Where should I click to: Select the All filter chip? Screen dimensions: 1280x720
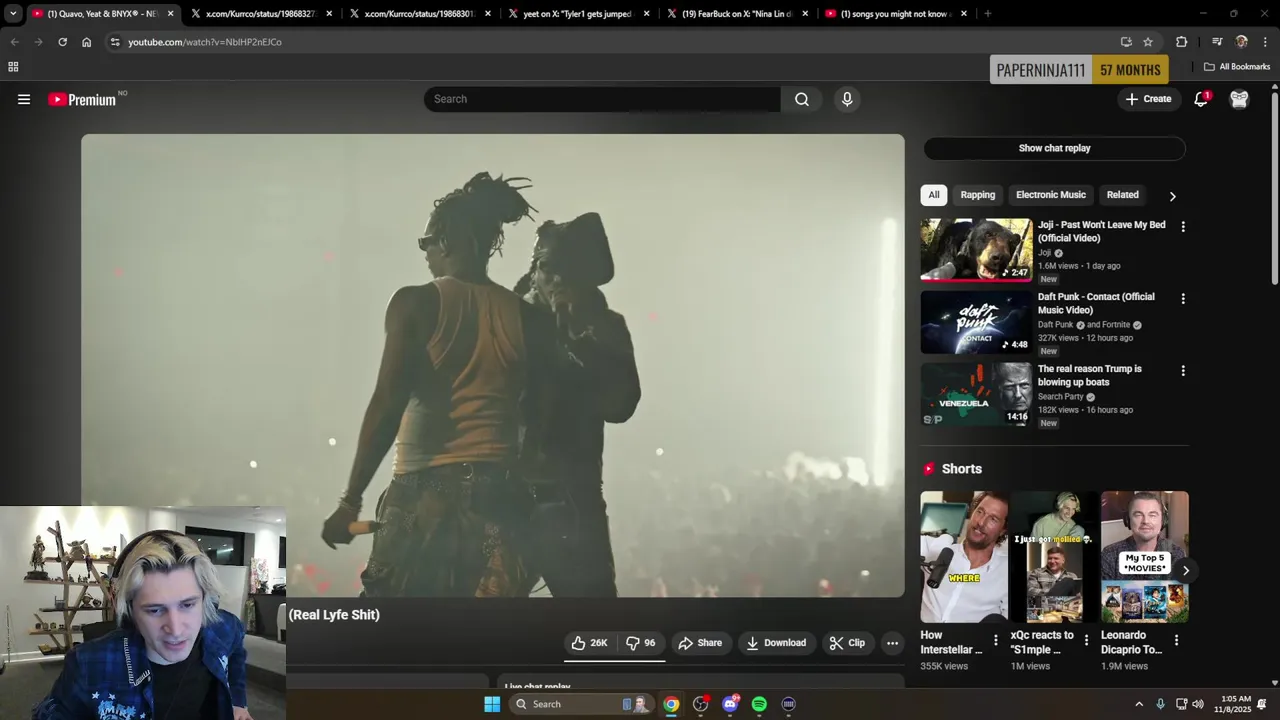point(934,195)
